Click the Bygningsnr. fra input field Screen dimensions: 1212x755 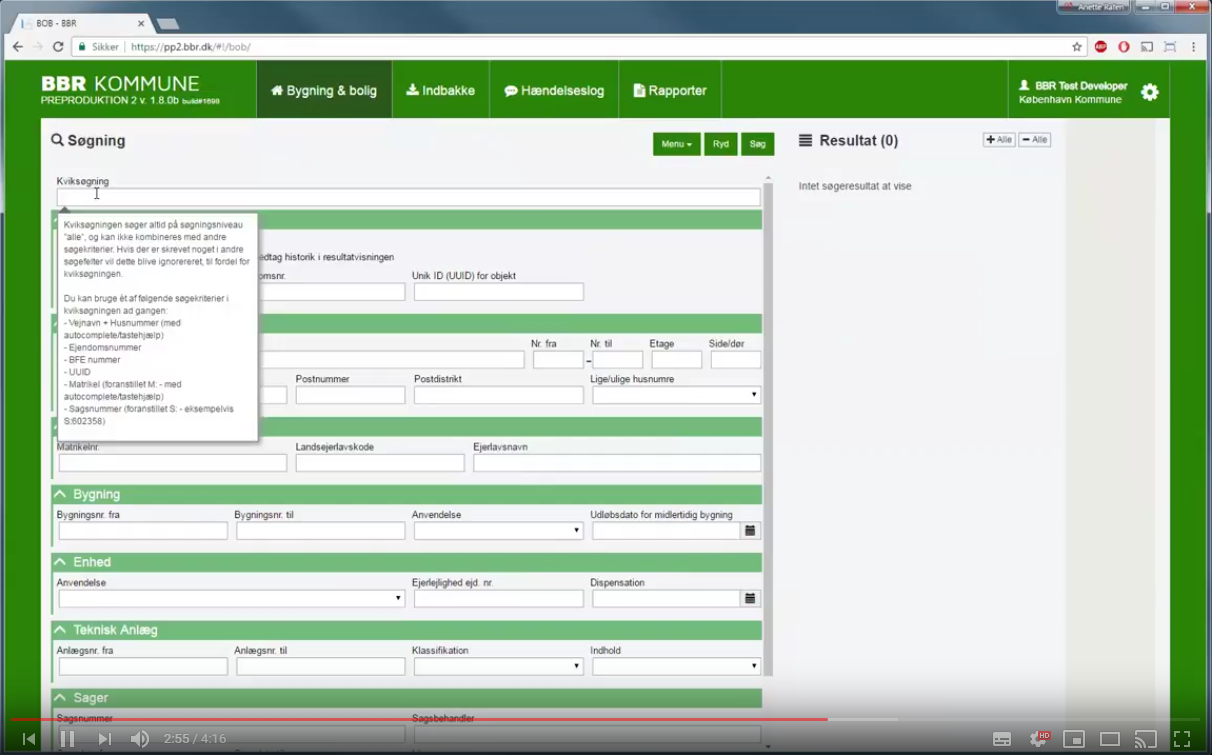coord(143,531)
